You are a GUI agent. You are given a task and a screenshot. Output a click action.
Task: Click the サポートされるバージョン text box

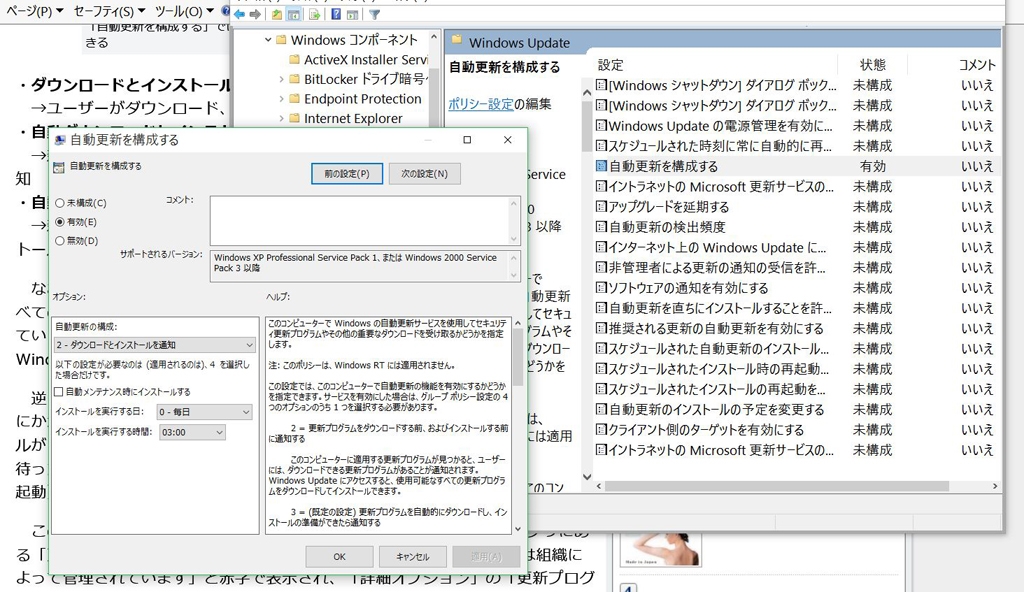365,266
